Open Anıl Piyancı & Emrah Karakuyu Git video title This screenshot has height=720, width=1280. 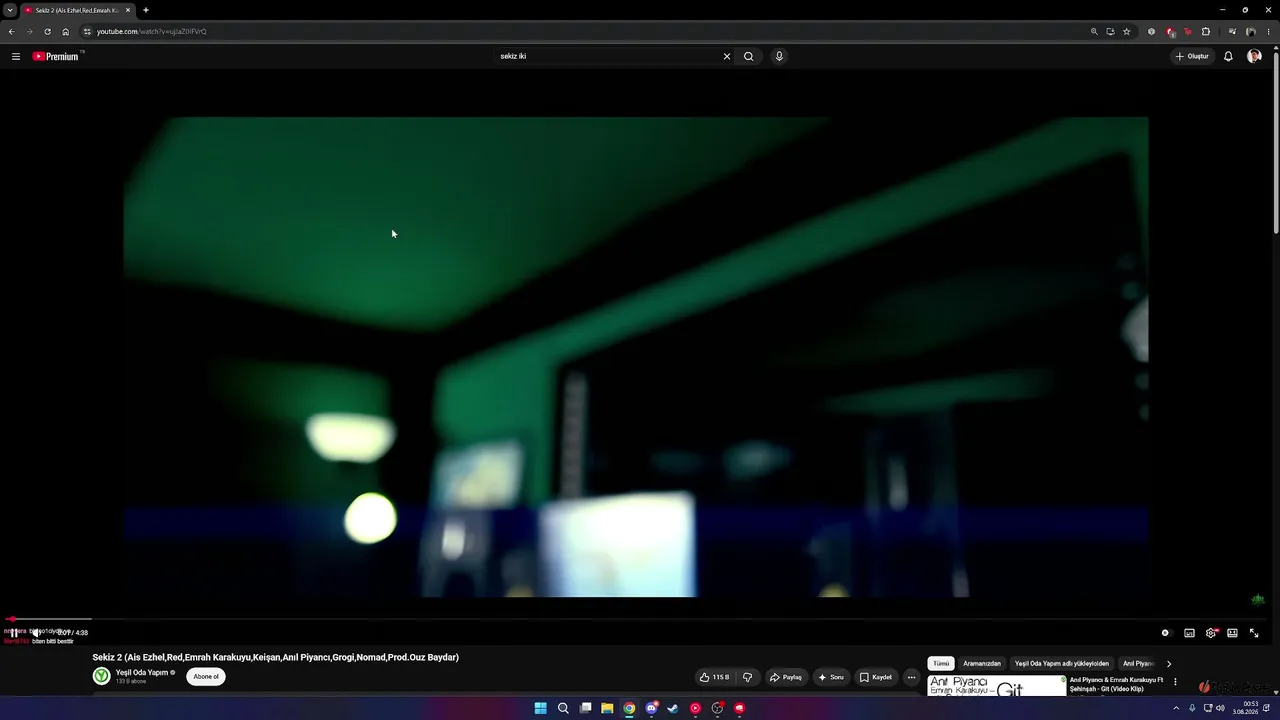[1116, 684]
